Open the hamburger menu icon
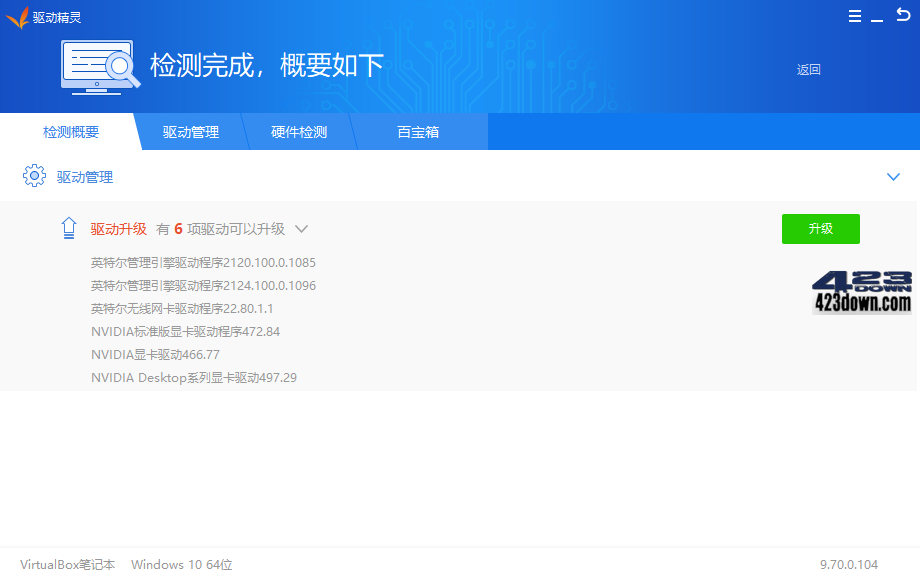This screenshot has width=920, height=580. pos(854,16)
